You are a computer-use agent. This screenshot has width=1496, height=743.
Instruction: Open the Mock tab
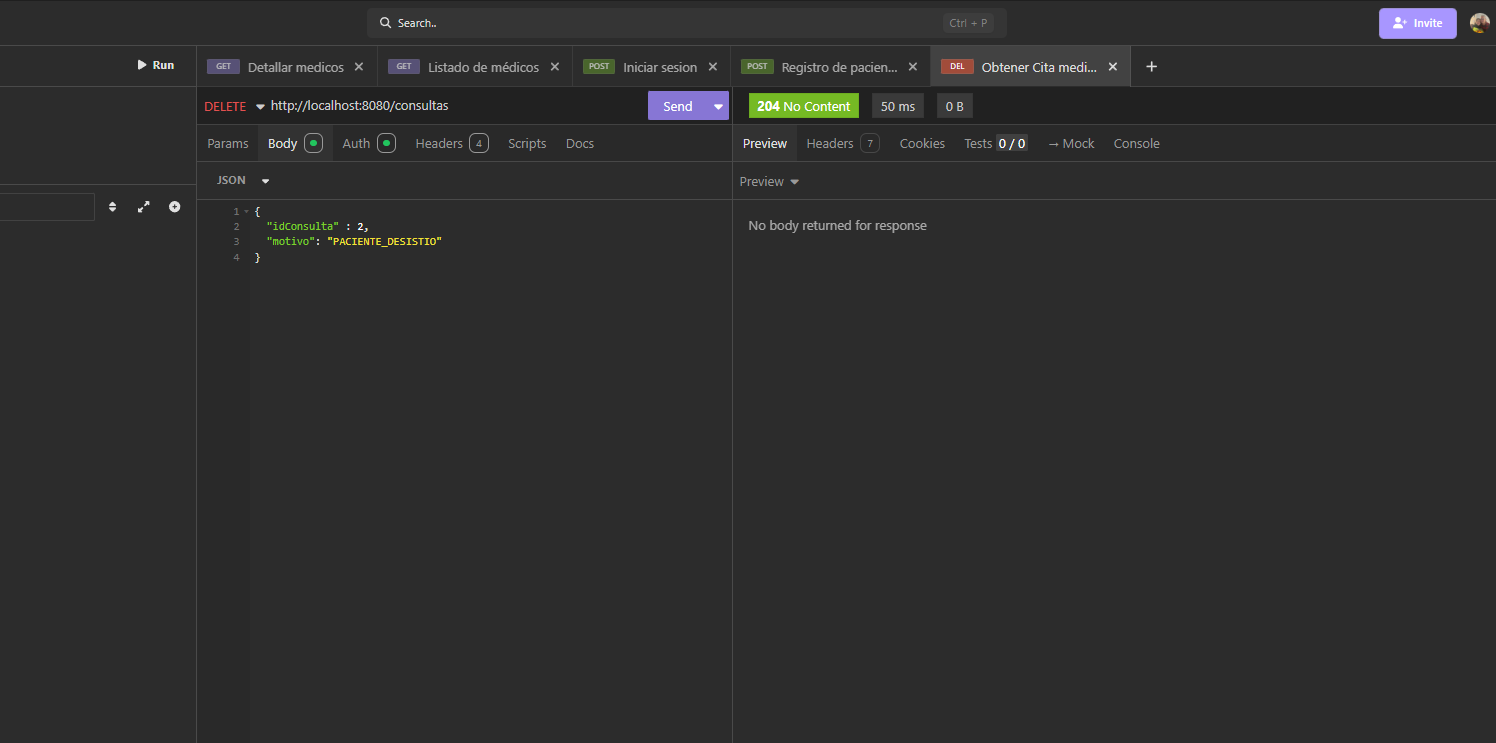1071,143
